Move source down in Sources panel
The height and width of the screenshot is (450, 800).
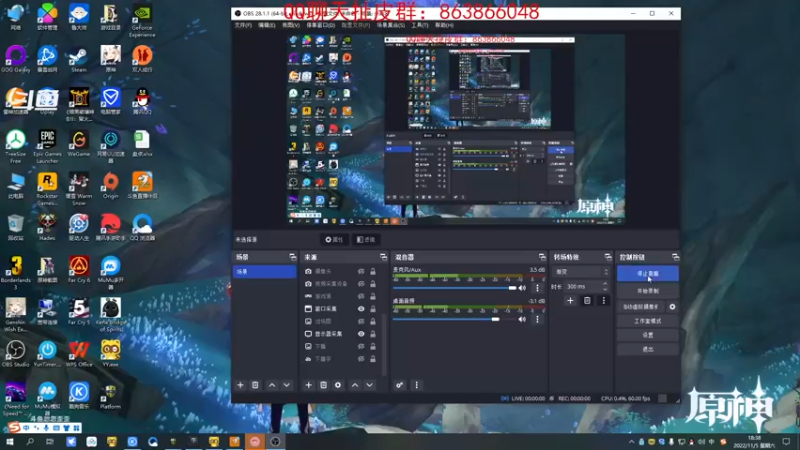click(369, 385)
